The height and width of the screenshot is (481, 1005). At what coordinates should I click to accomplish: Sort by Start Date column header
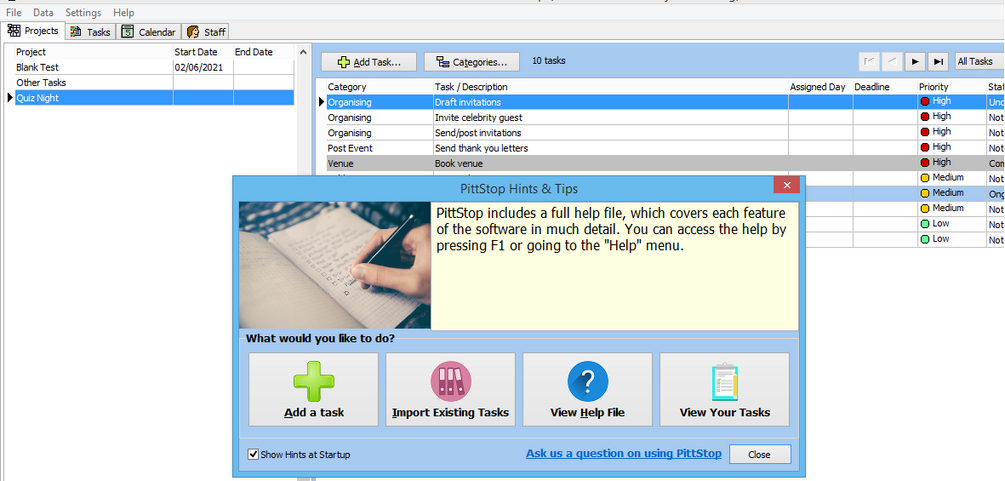click(203, 52)
